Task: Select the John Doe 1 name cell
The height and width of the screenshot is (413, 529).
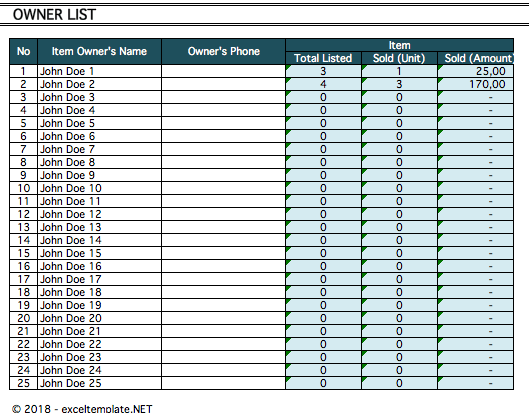Action: point(99,71)
